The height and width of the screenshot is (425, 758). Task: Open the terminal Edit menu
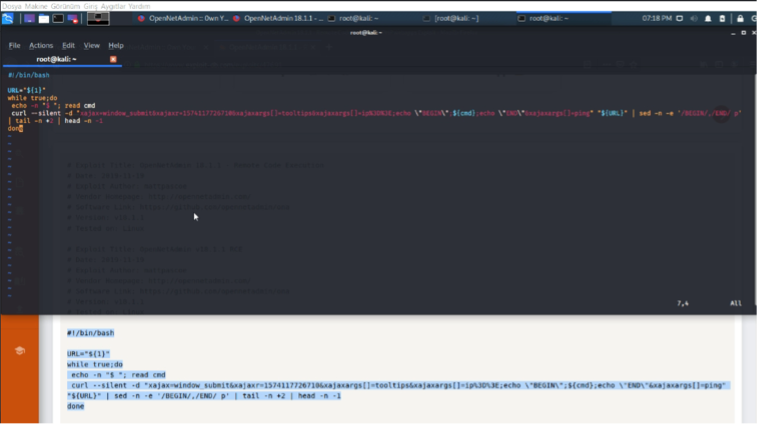tap(68, 45)
